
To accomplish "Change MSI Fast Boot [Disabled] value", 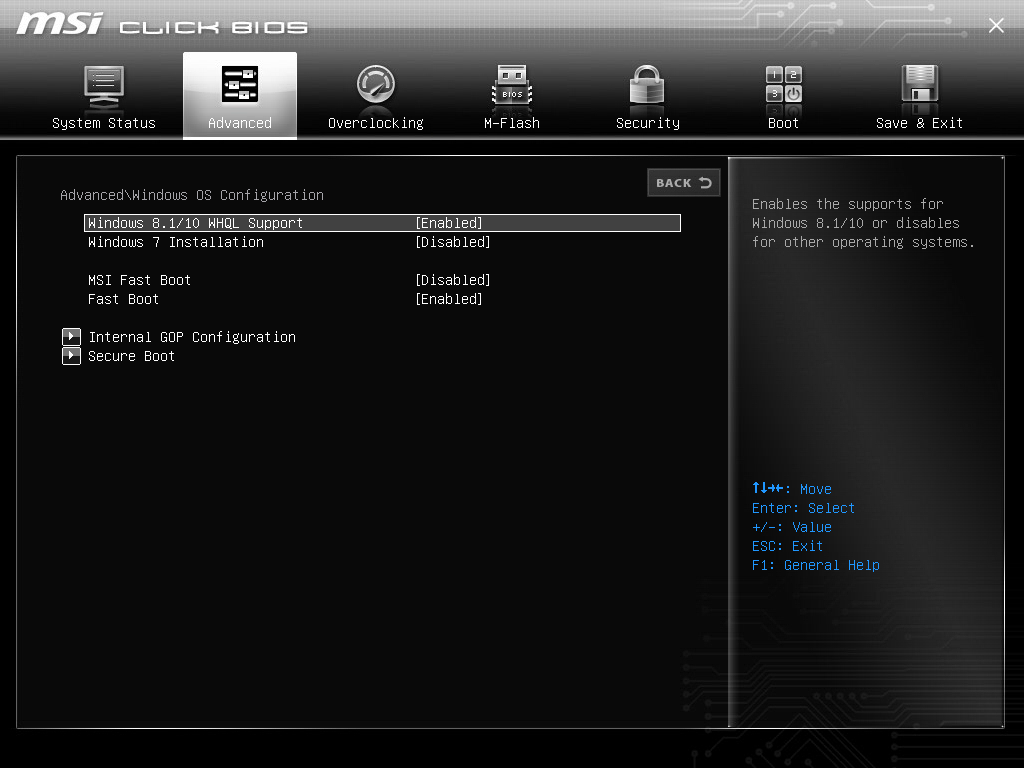I will click(453, 280).
